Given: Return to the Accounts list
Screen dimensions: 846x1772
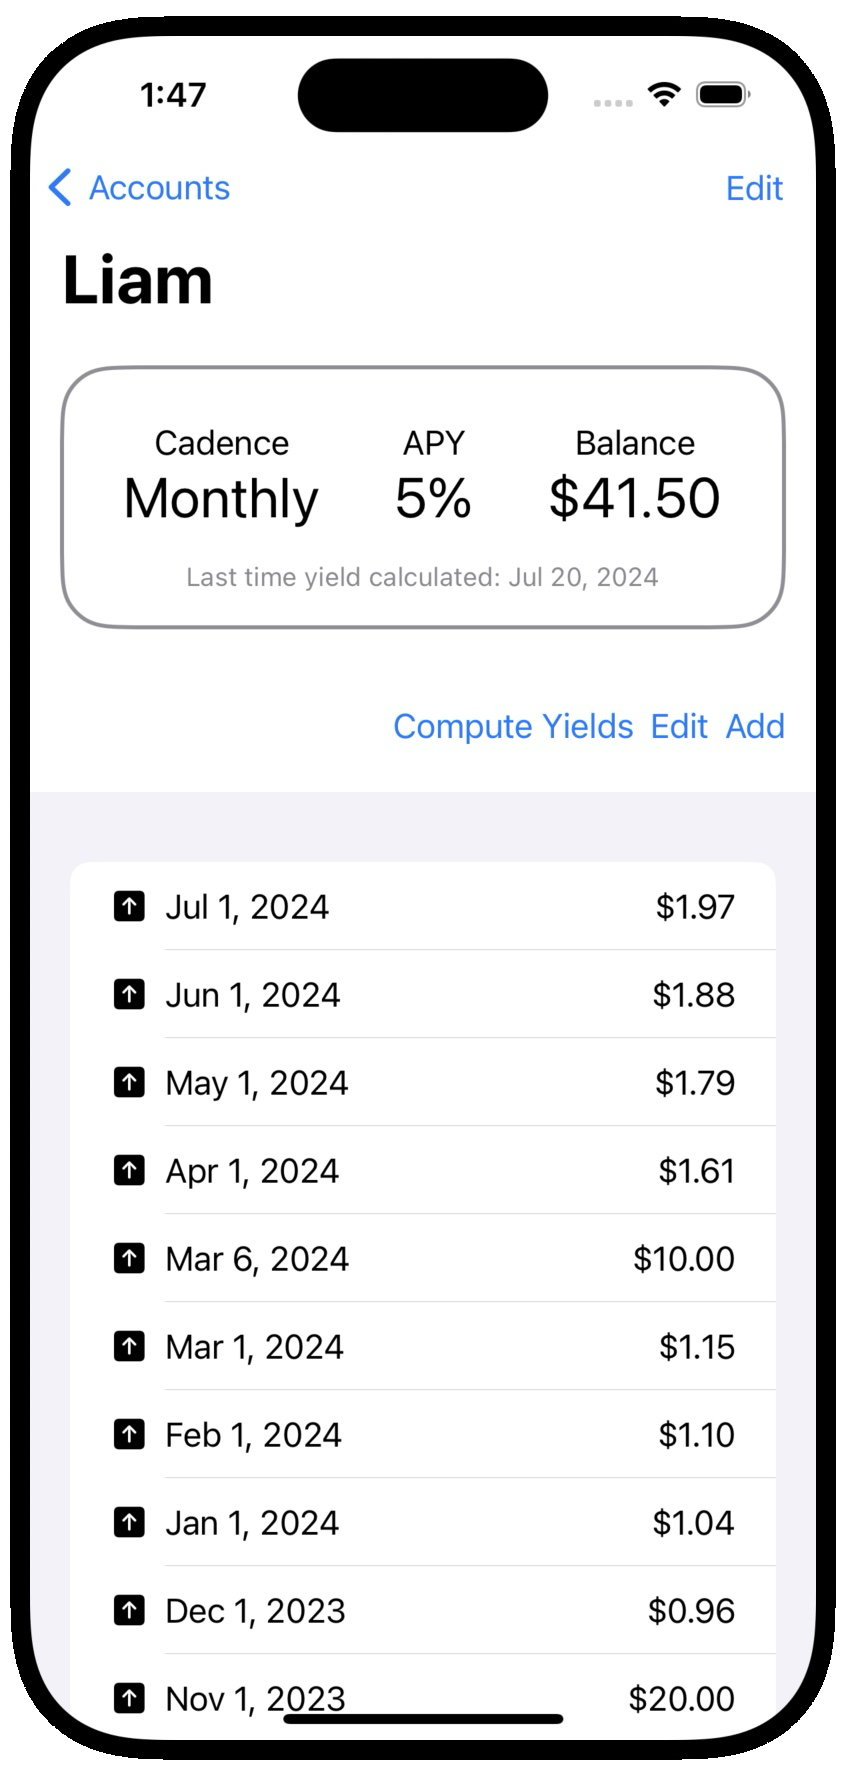Looking at the screenshot, I should (x=159, y=187).
